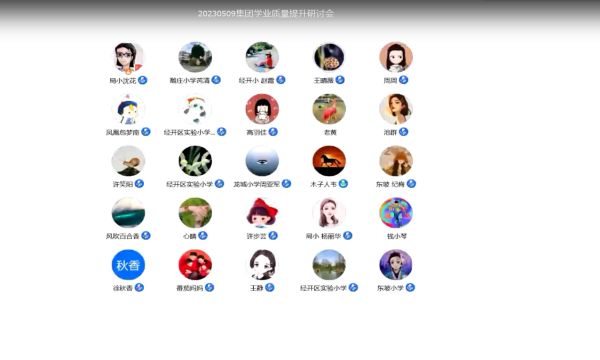Open the white flowers avatar
Image resolution: width=600 pixels, height=360 pixels.
coord(195,161)
